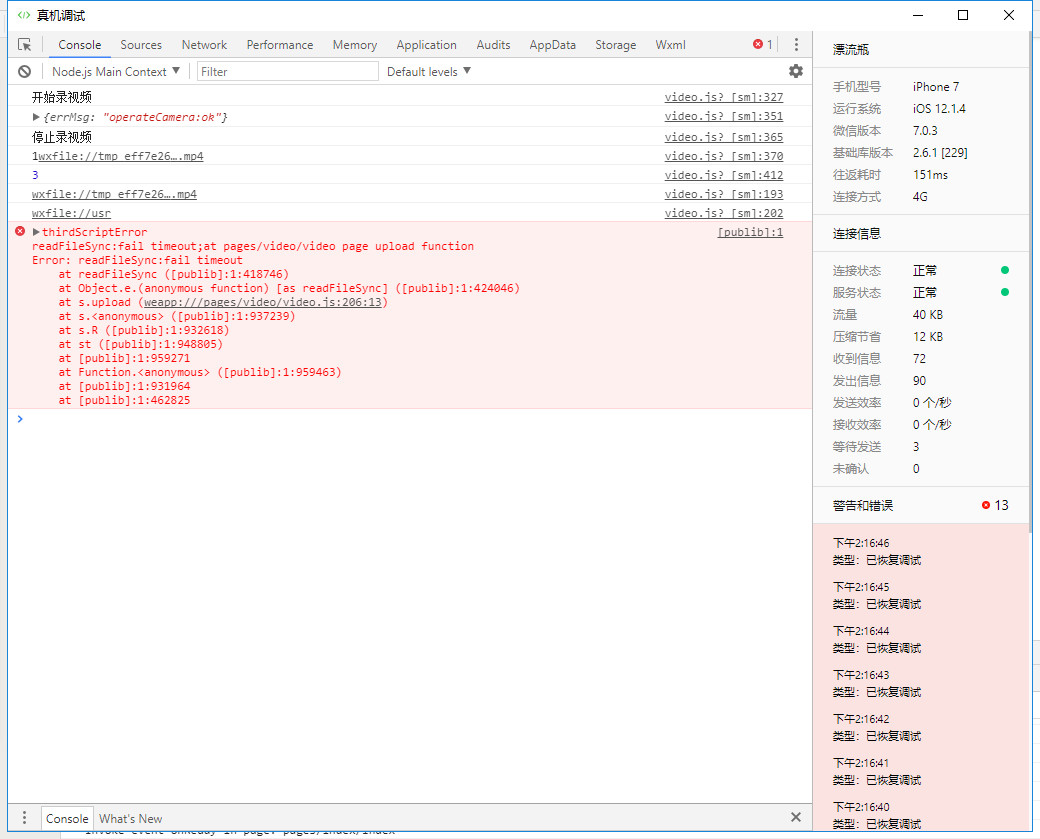1040x839 pixels.
Task: Click the inspect element selector icon
Action: (25, 45)
